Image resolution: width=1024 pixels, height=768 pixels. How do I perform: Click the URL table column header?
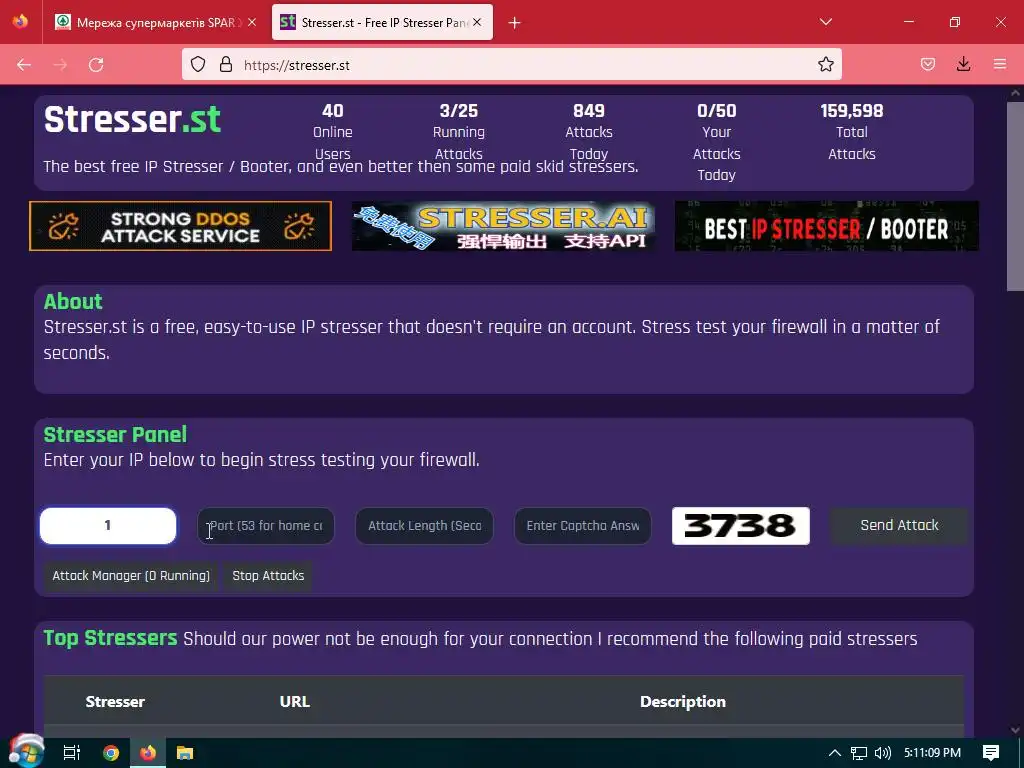tap(295, 701)
